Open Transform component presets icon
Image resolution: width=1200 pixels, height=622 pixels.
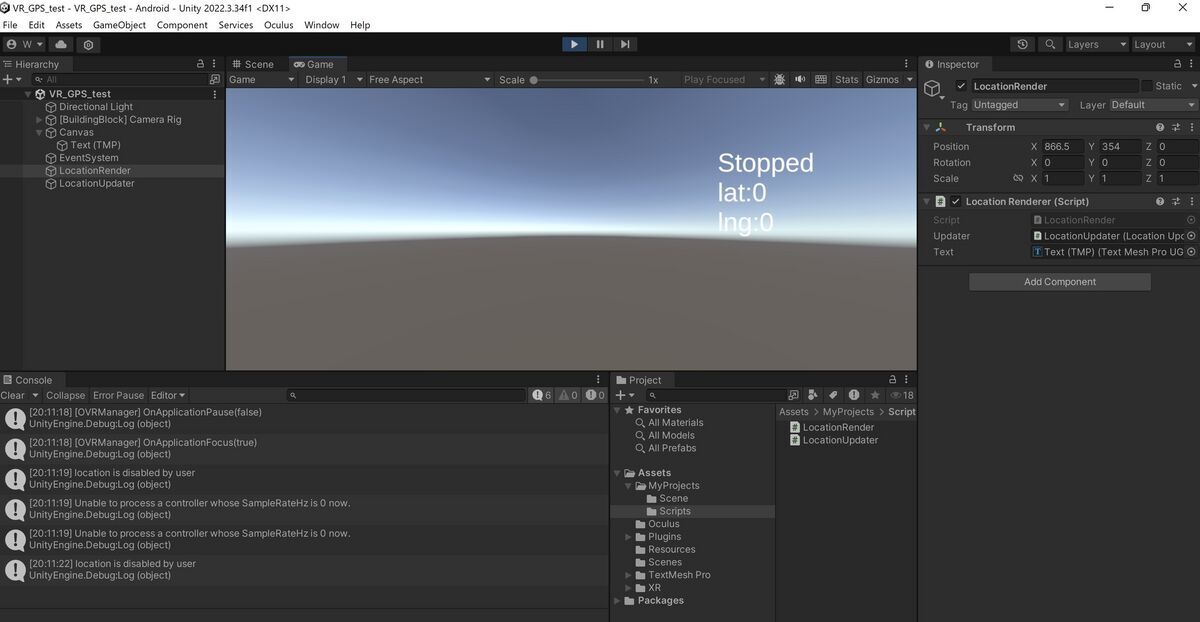point(1176,127)
